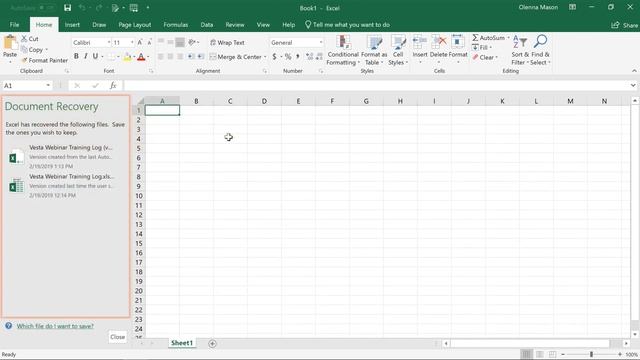Click the Insert Function fx icon
Screen dimensions: 640x360
tap(113, 85)
